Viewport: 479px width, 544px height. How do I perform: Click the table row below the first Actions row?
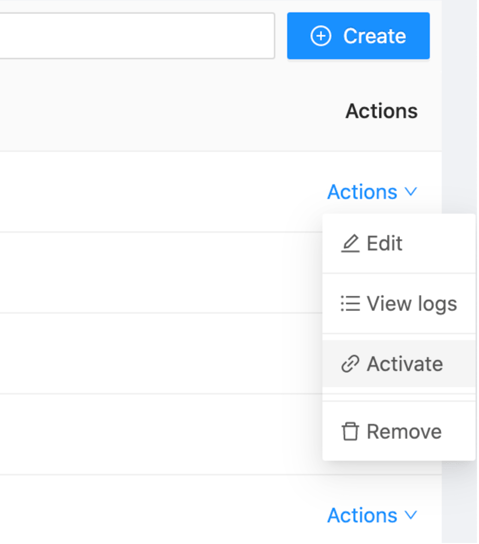coord(161,273)
